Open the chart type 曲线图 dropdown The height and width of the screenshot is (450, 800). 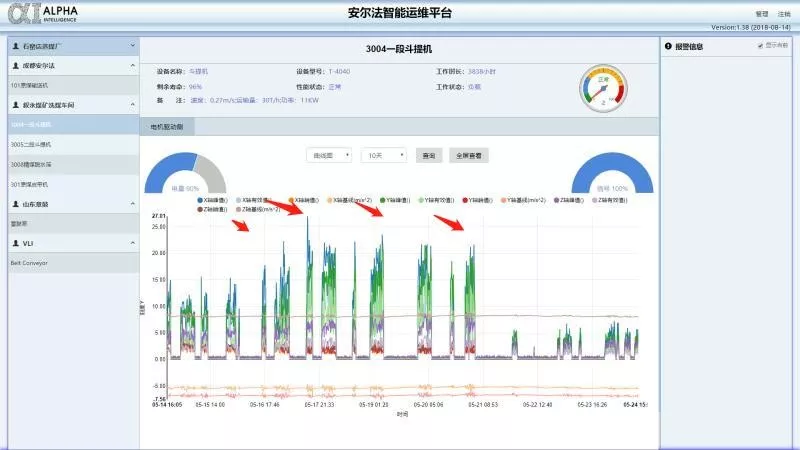point(331,156)
